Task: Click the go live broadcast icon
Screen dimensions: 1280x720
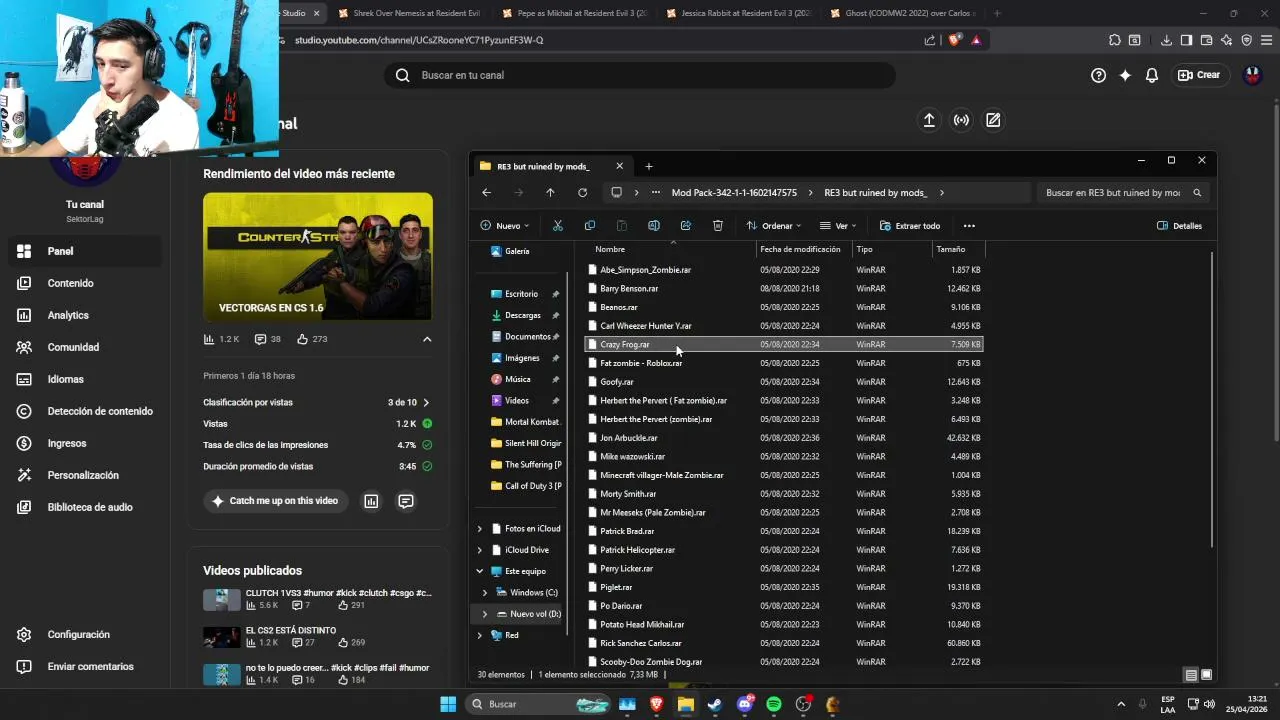Action: [961, 120]
